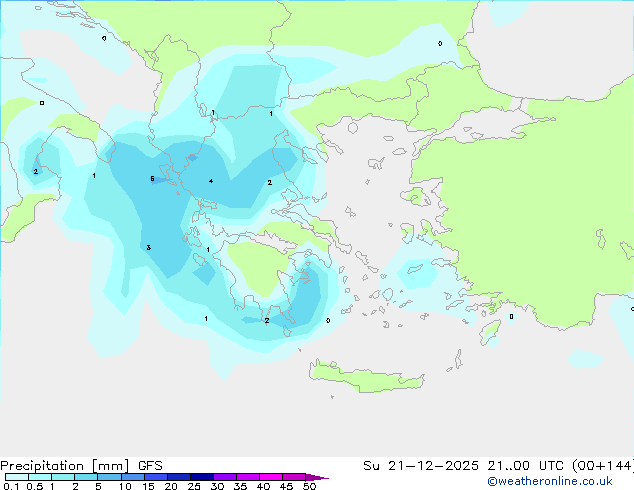634x490 pixels.
Task: Select the '50' legend scale label
Action: click(309, 486)
